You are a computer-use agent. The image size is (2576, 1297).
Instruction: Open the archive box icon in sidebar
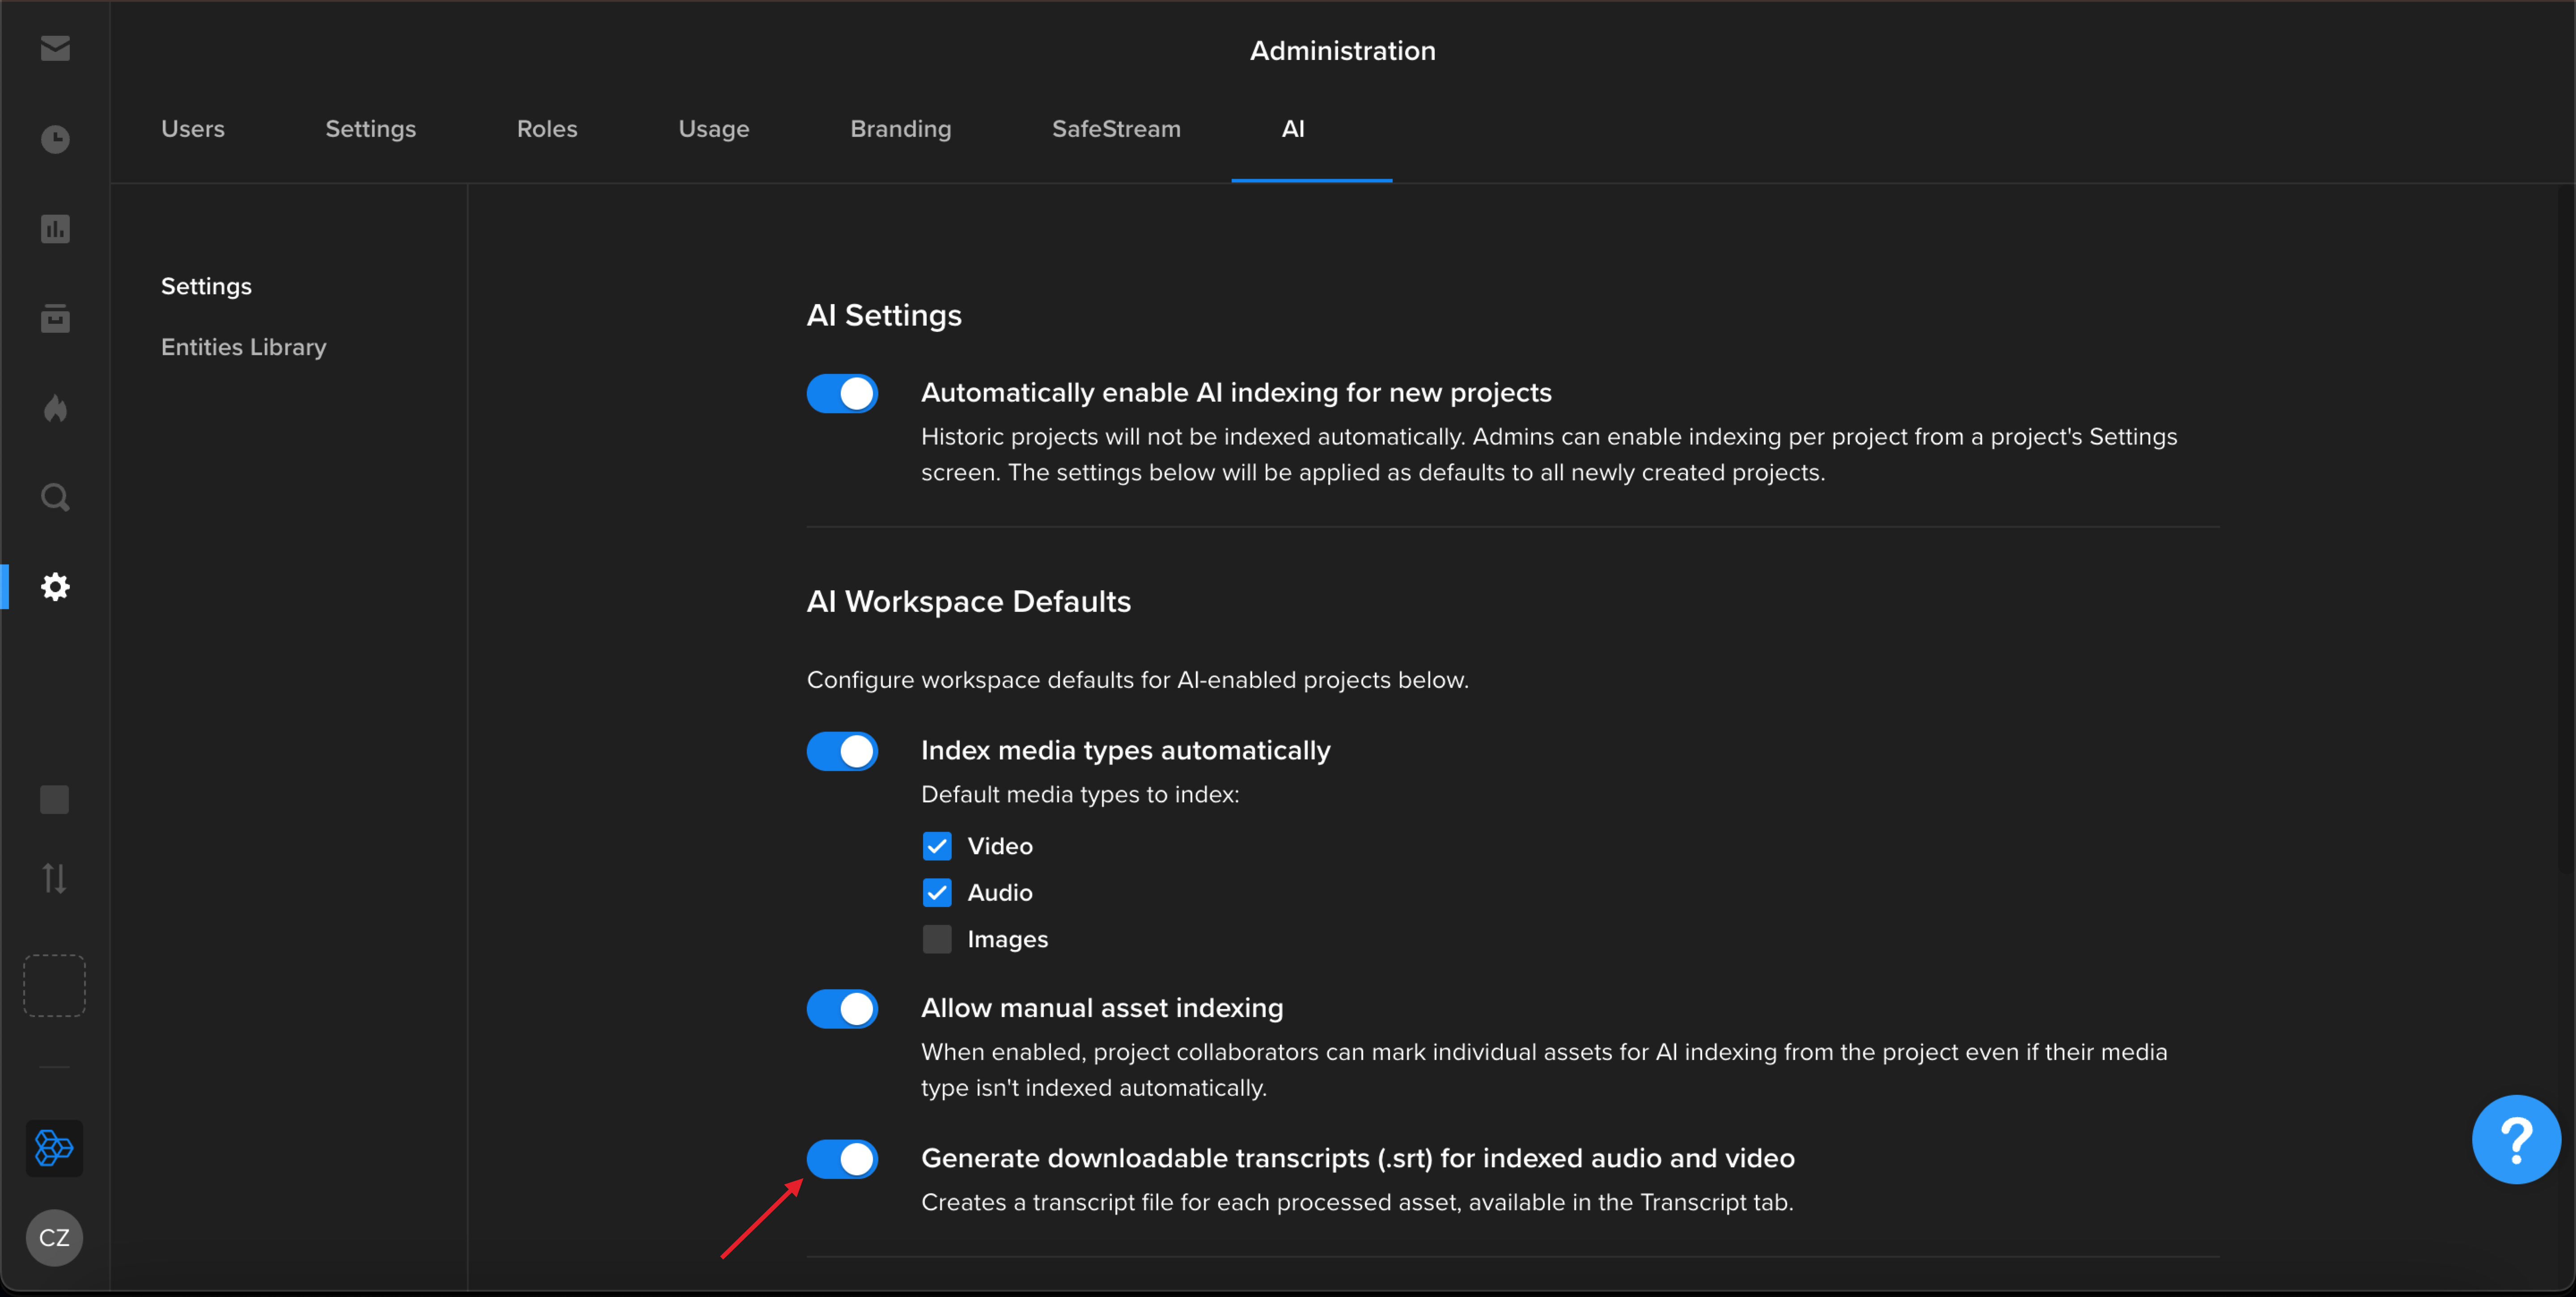pos(55,318)
